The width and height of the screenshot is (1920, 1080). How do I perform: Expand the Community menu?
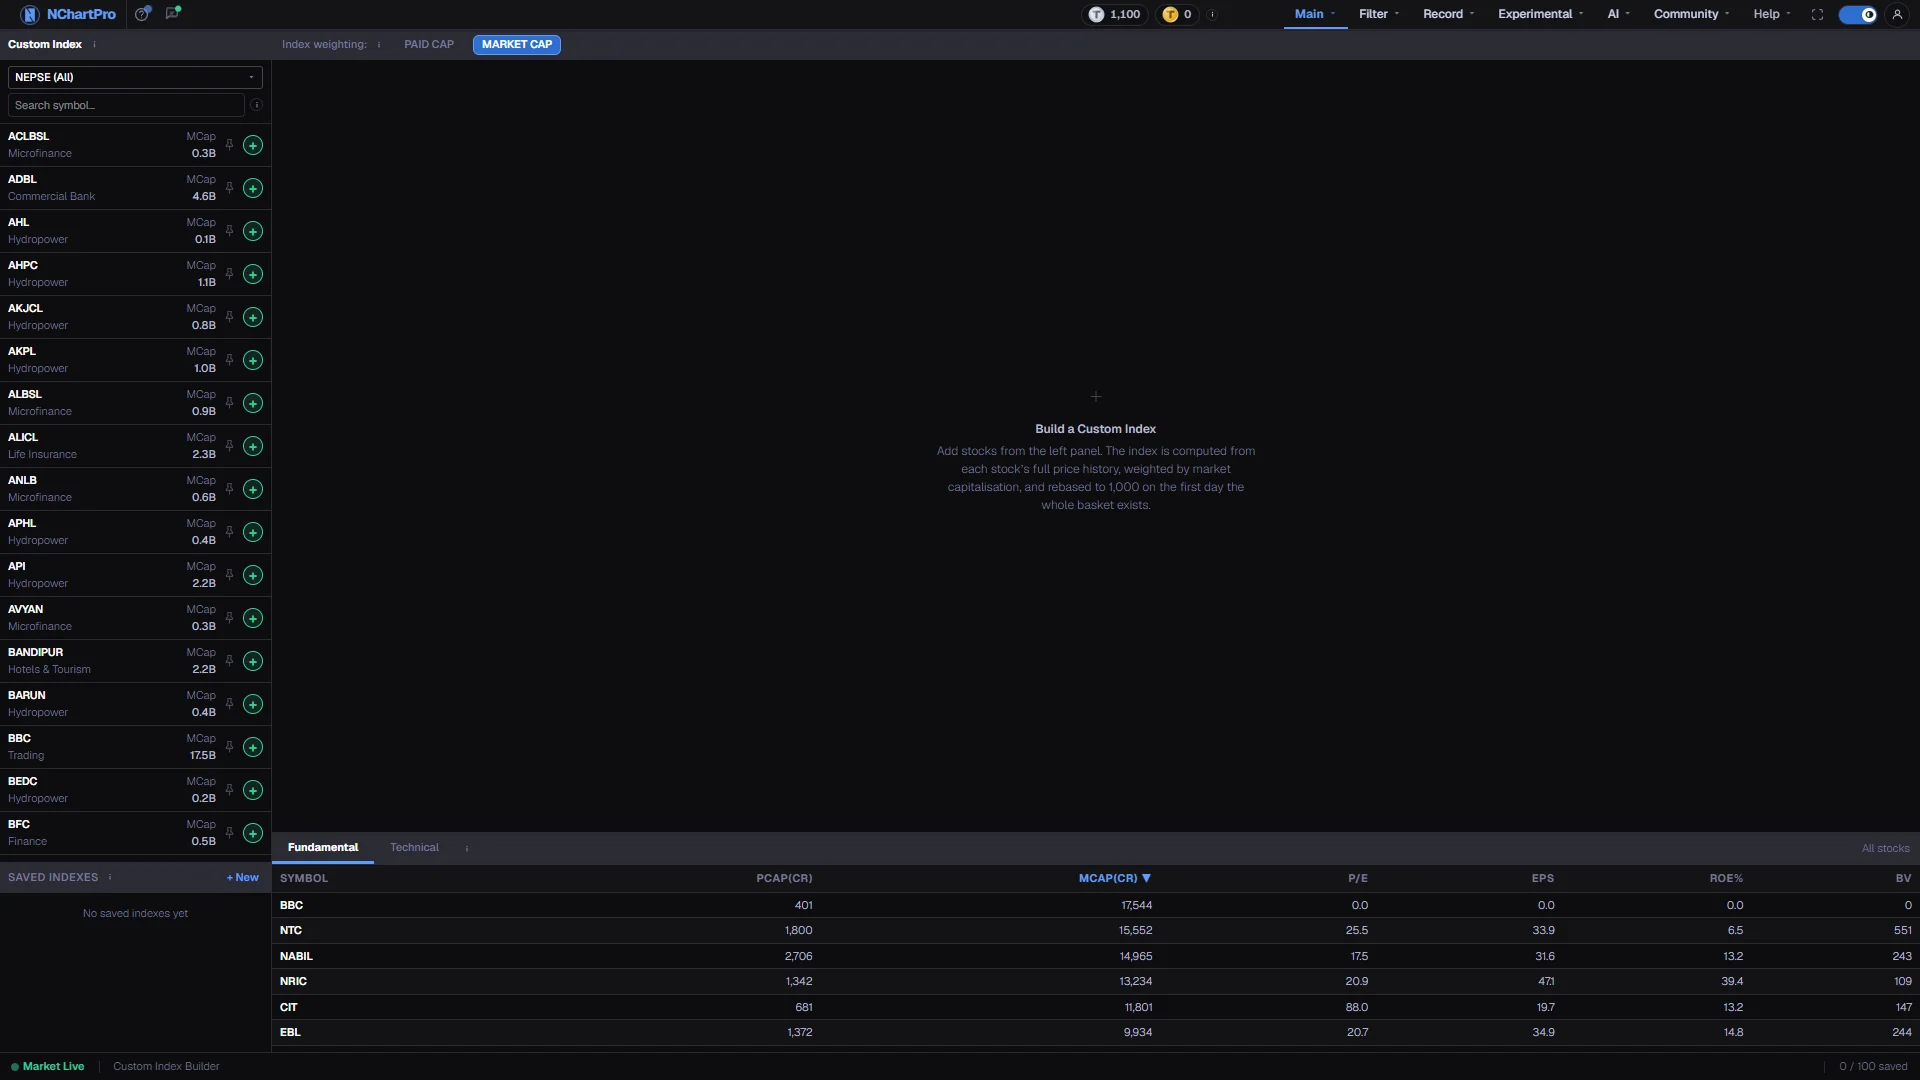tap(1691, 14)
